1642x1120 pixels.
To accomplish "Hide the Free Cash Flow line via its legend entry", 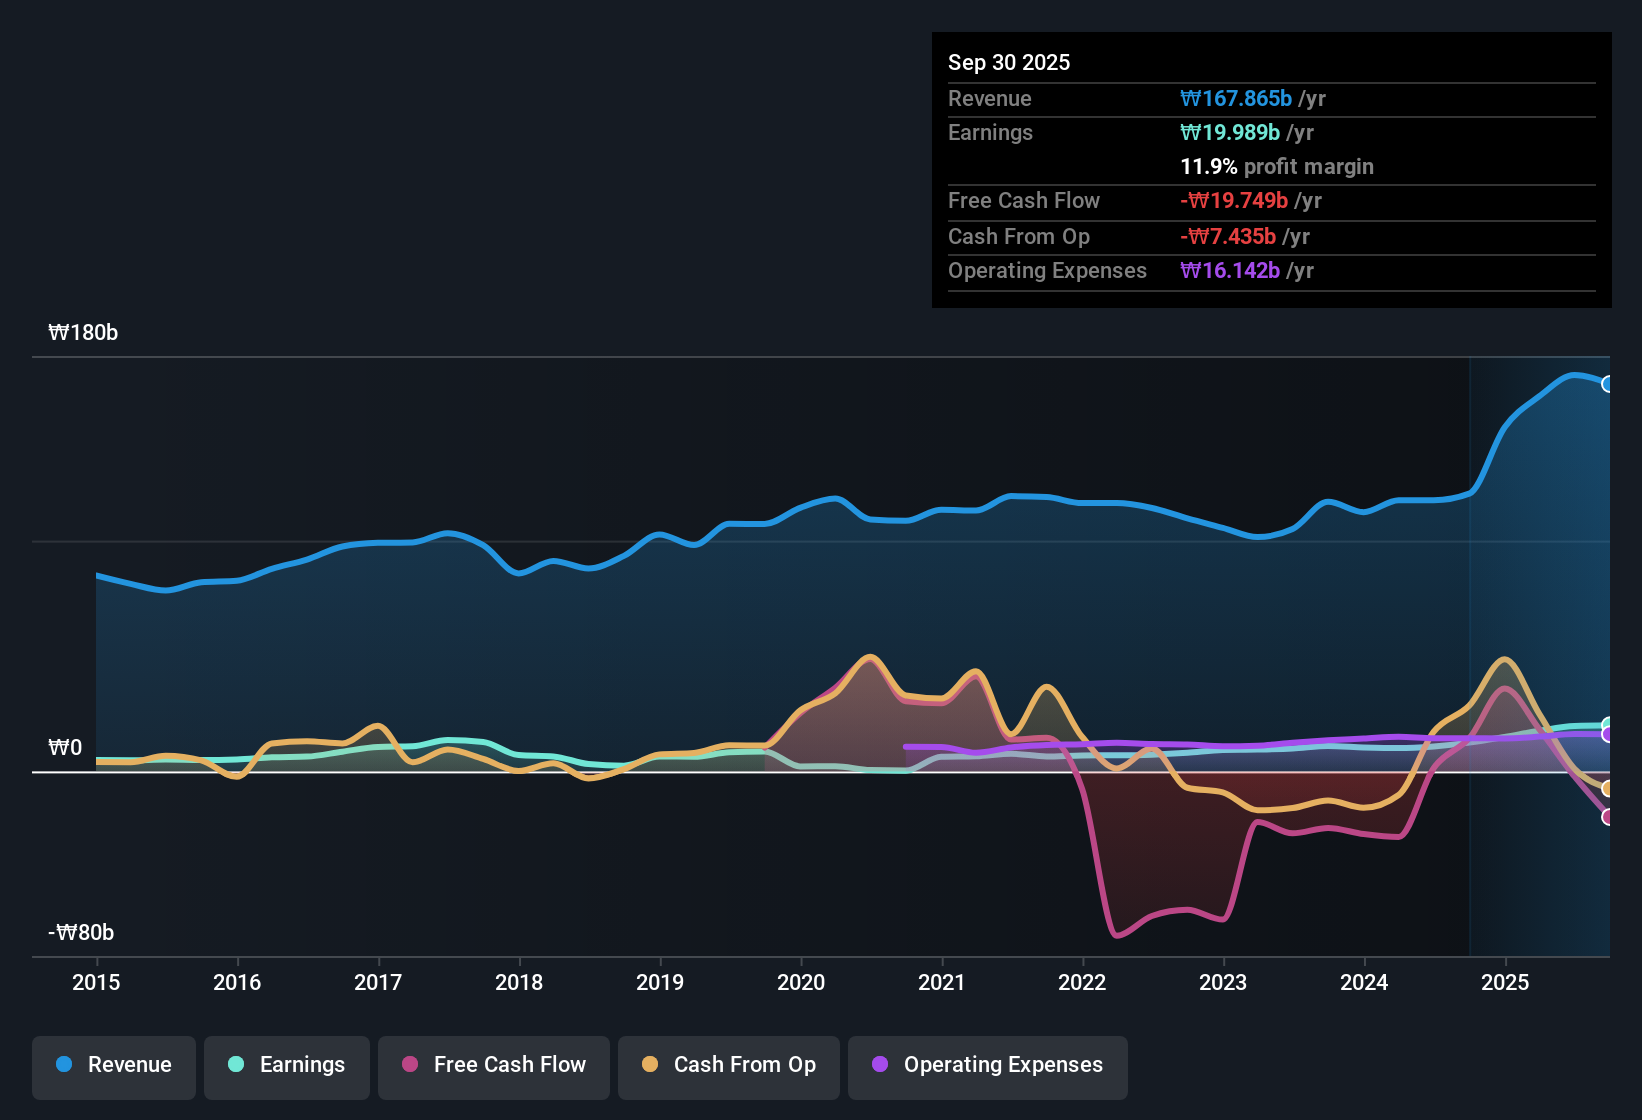I will click(x=493, y=1065).
